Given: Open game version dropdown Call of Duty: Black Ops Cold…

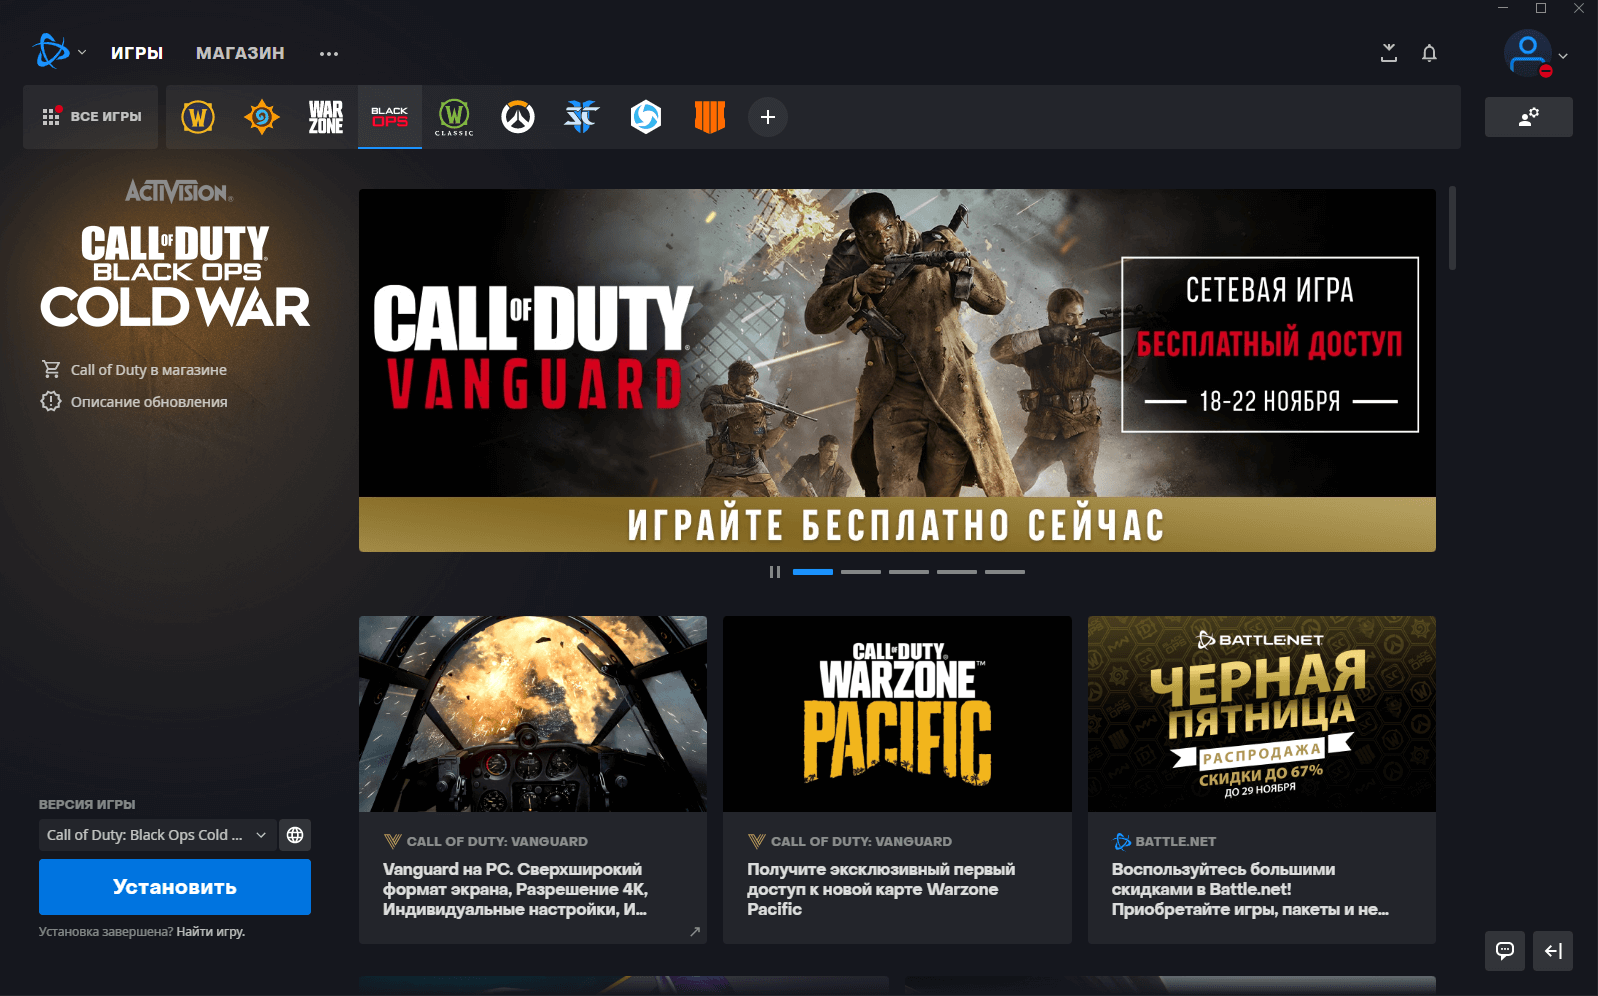Looking at the screenshot, I should point(157,835).
